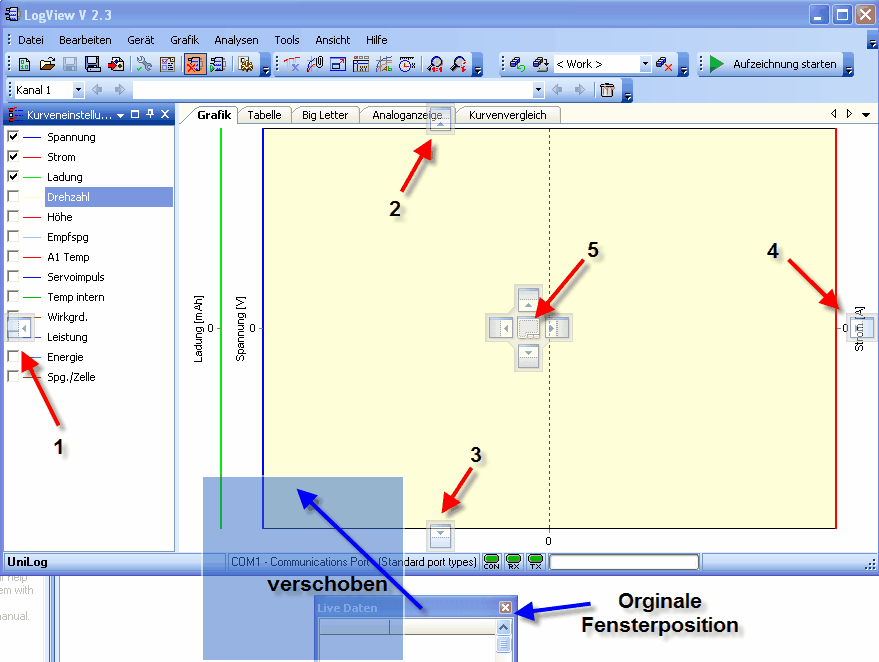Open the long record selection dropdown arrow
This screenshot has width=879, height=662.
click(x=538, y=90)
